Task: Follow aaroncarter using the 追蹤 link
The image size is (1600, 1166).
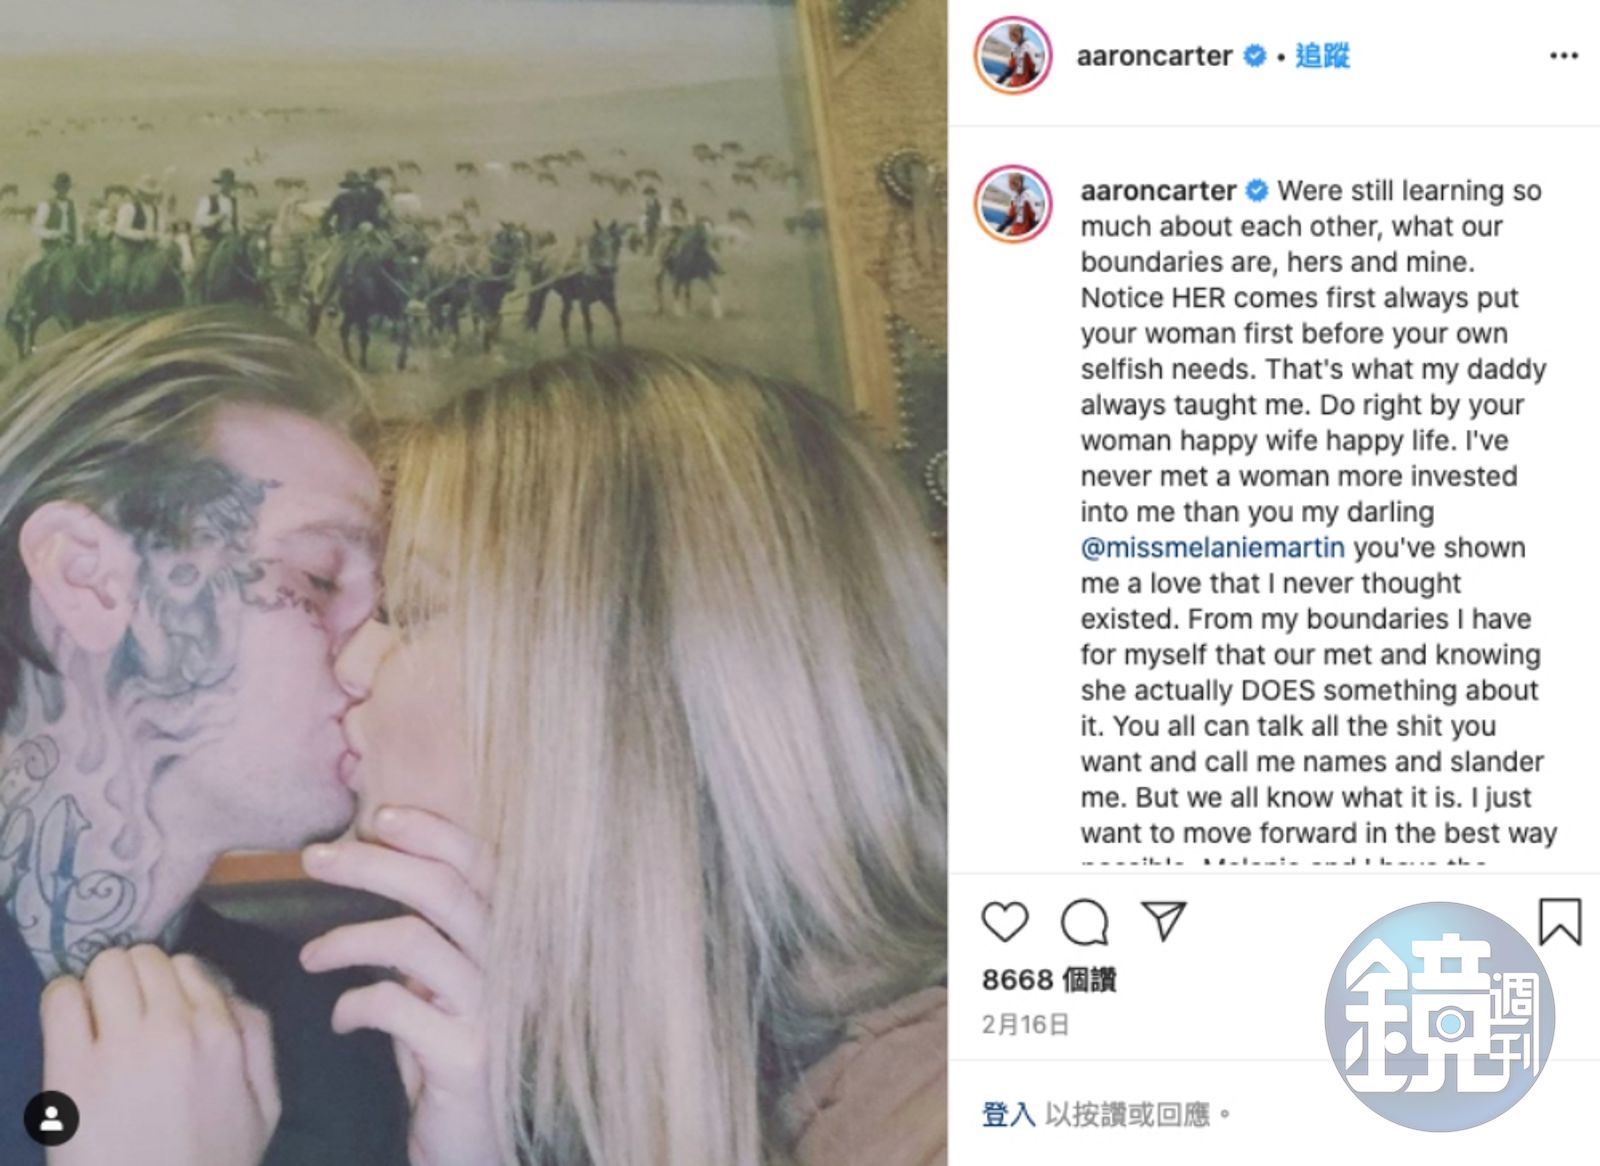Action: [x=1323, y=56]
